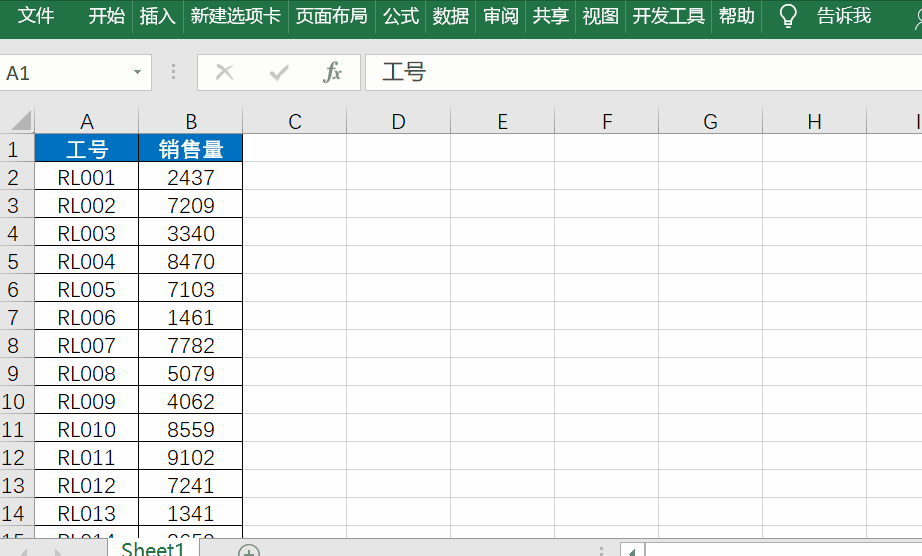Select column B header
Viewport: 922px width, 556px height.
tap(191, 122)
